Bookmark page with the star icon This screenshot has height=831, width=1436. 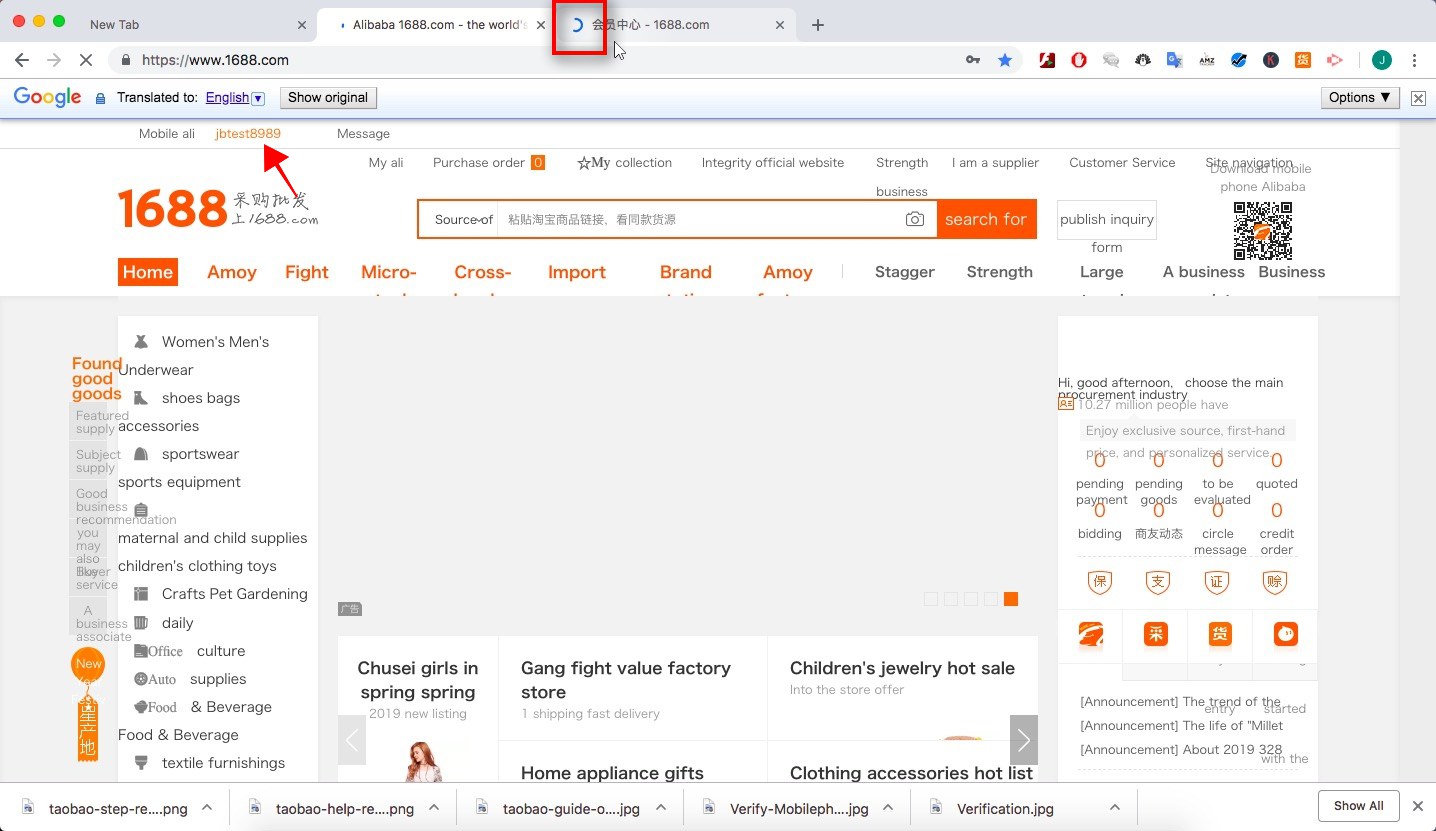coord(1005,60)
